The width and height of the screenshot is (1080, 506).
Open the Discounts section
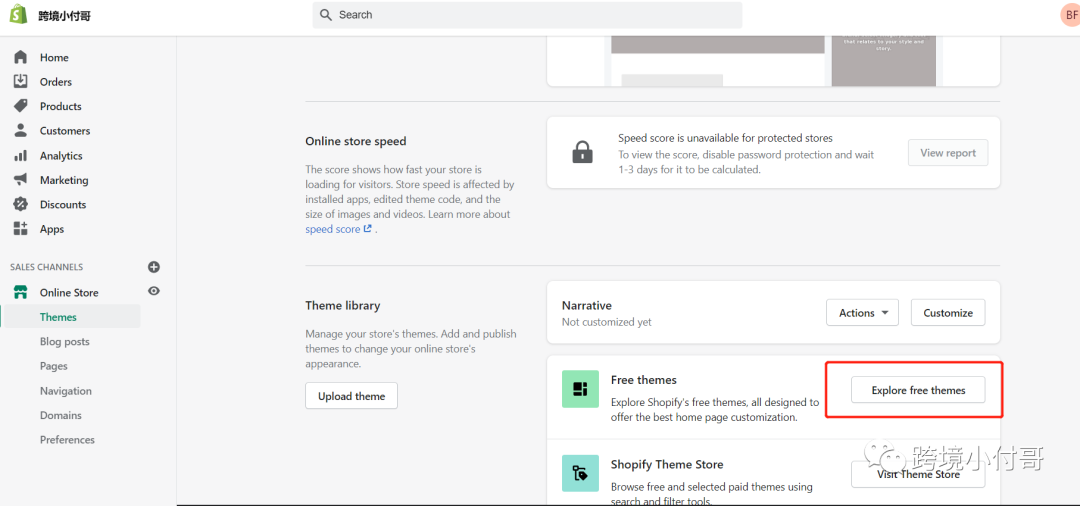pyautogui.click(x=63, y=204)
